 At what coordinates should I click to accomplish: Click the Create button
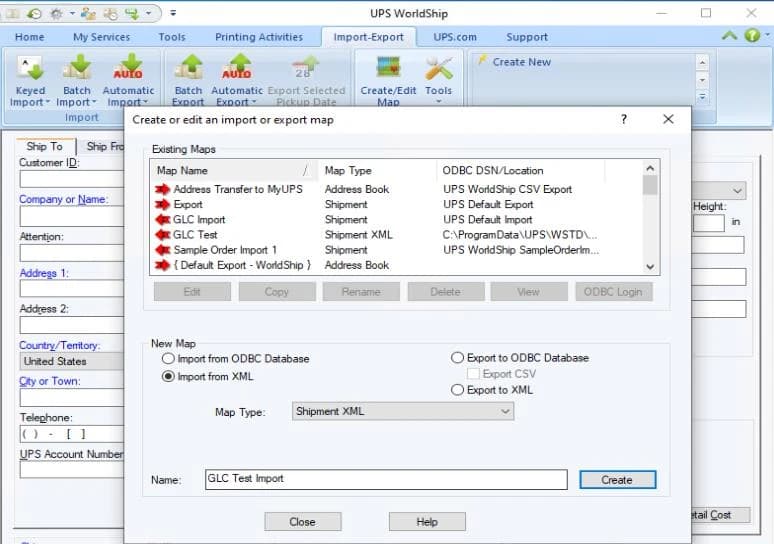617,480
